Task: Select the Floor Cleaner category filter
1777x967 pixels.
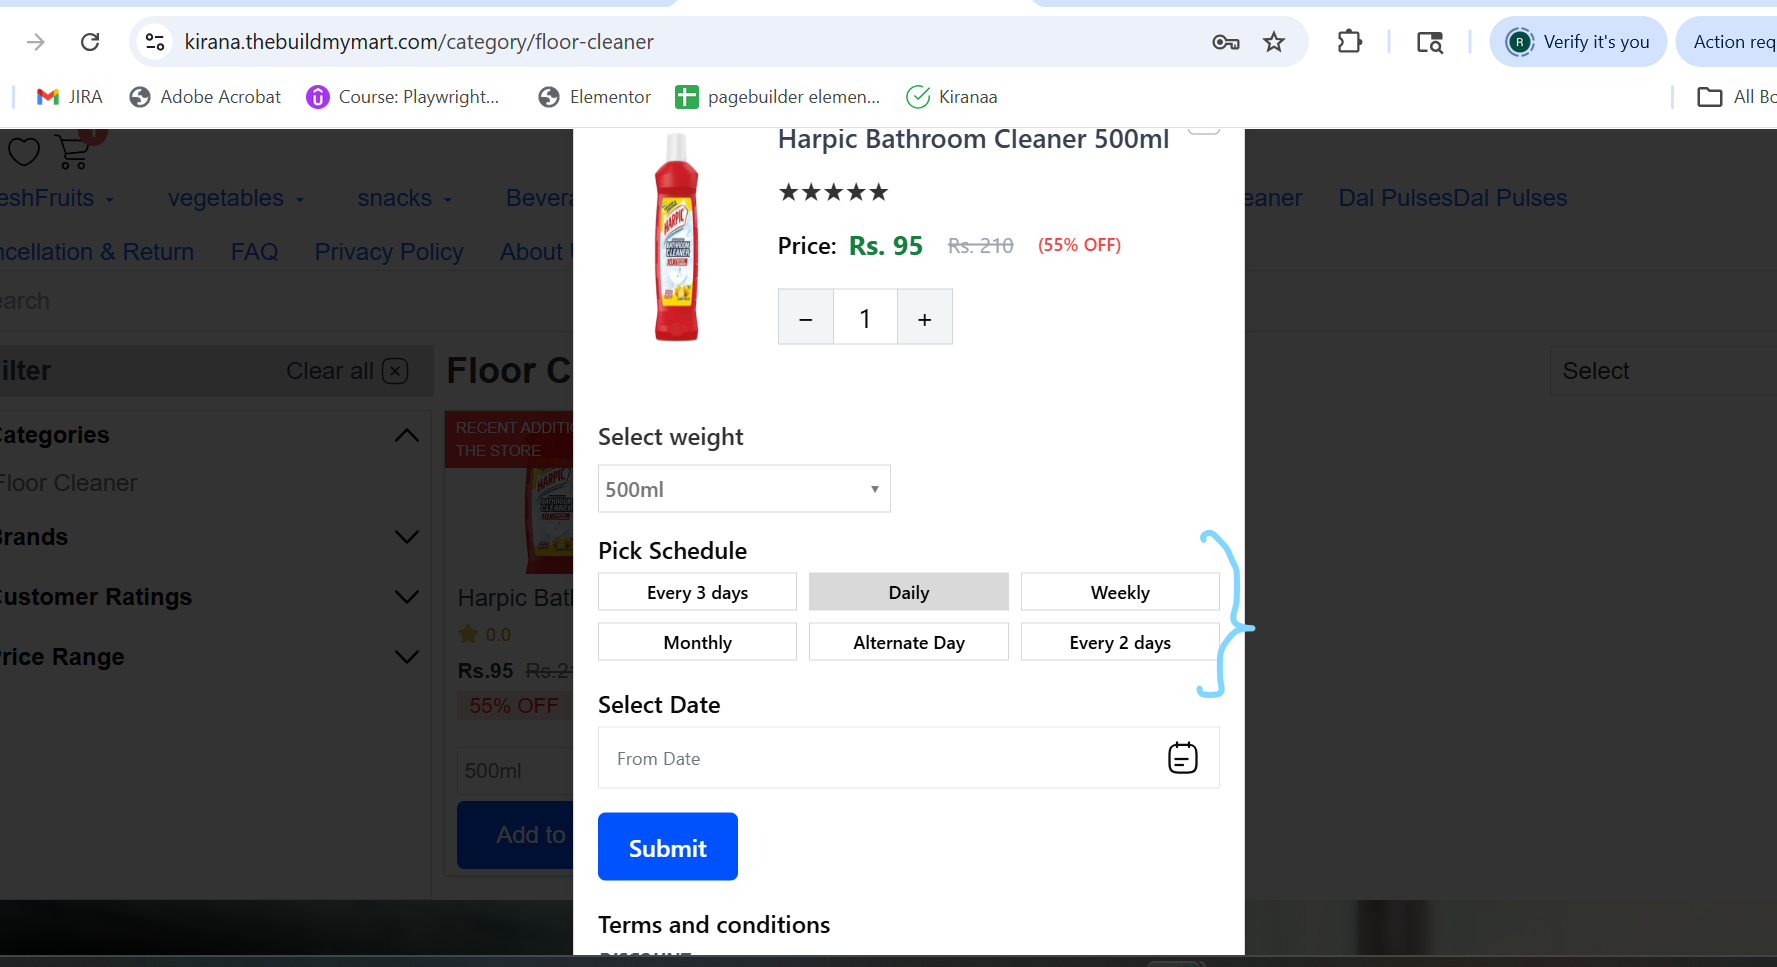Action: [x=68, y=483]
